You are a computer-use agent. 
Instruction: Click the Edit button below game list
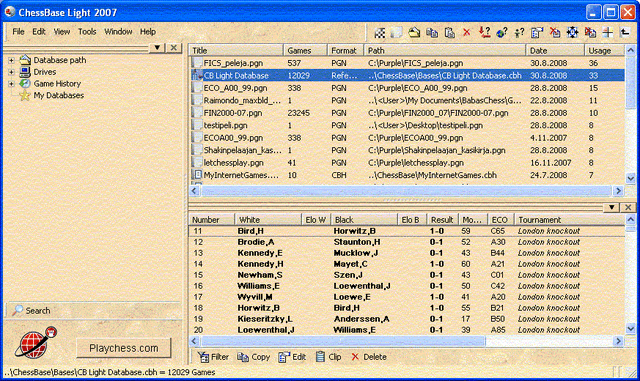(292, 357)
